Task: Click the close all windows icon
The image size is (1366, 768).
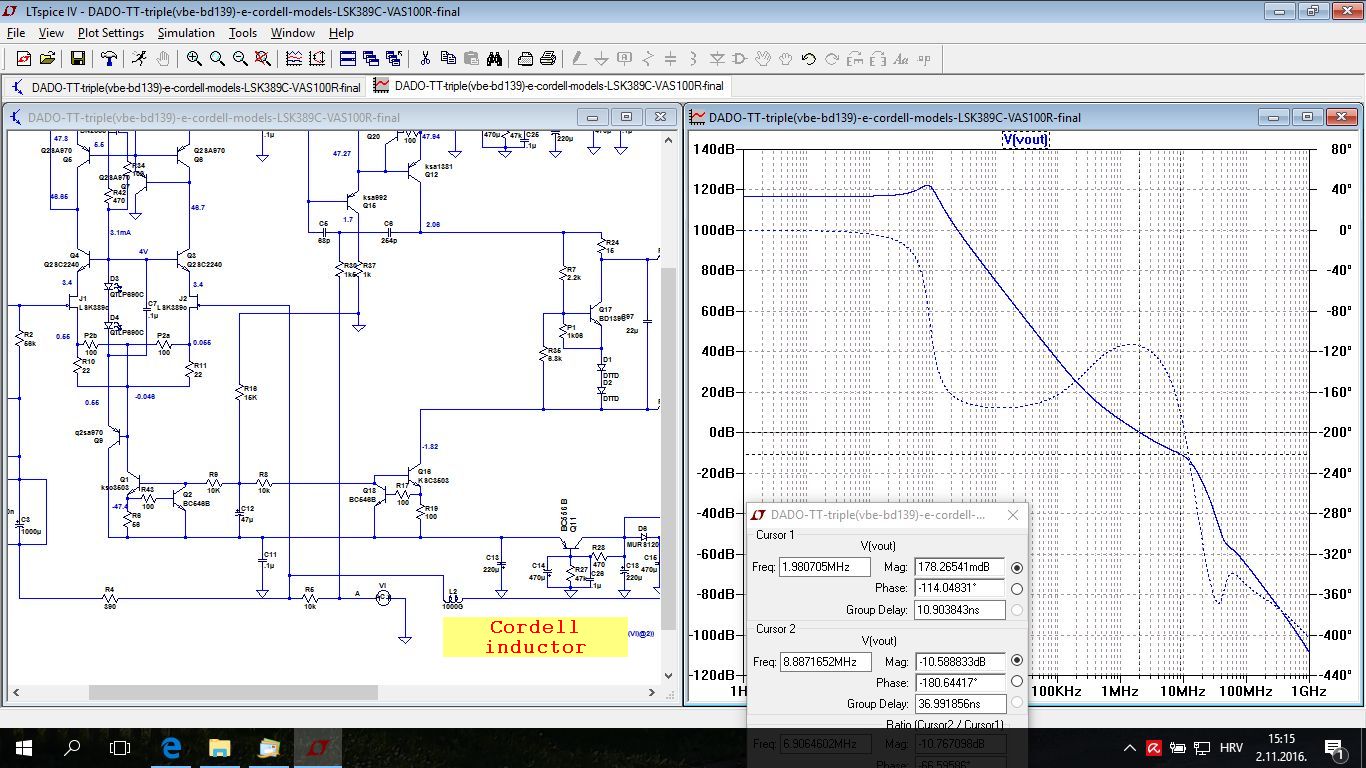Action: click(x=394, y=59)
